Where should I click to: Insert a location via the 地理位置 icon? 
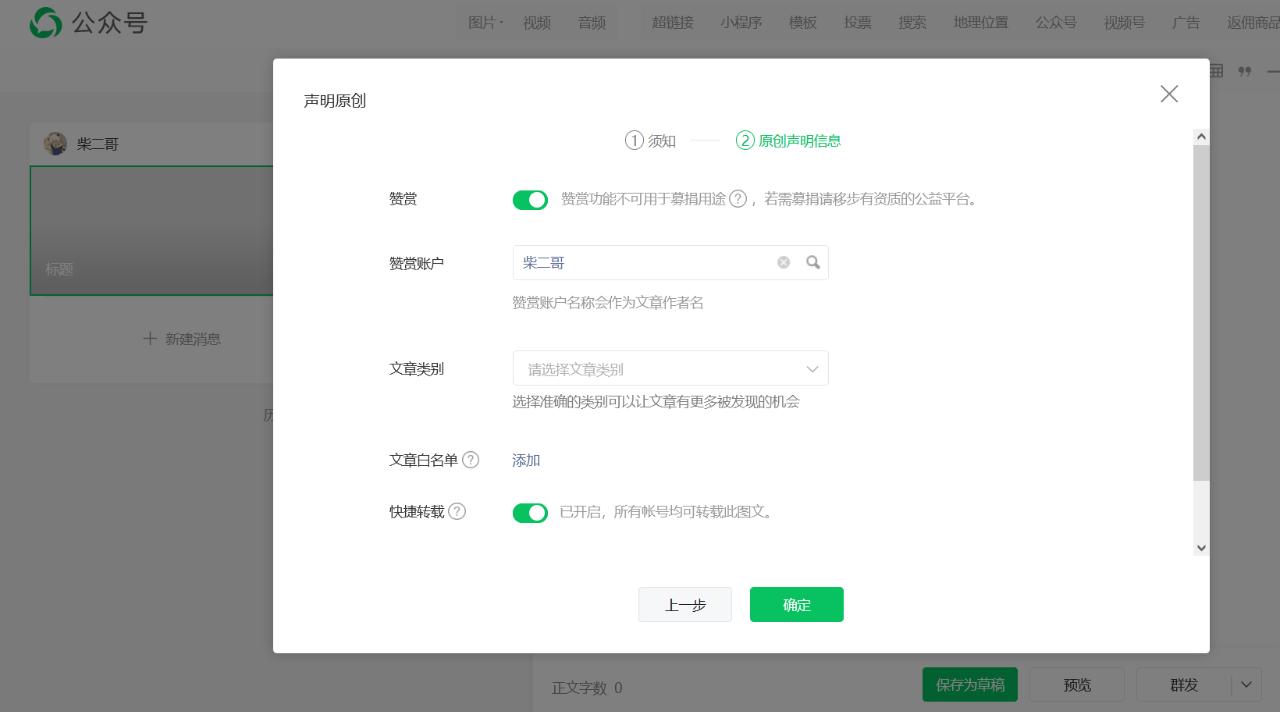[981, 22]
